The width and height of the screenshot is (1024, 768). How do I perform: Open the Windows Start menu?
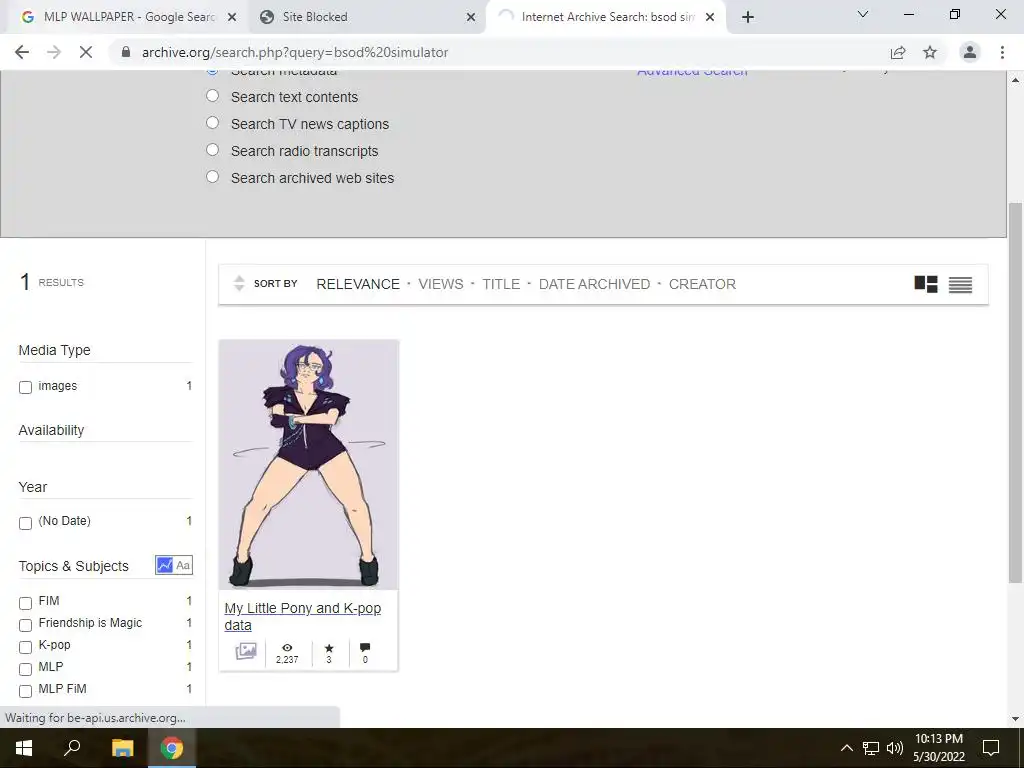point(24,748)
